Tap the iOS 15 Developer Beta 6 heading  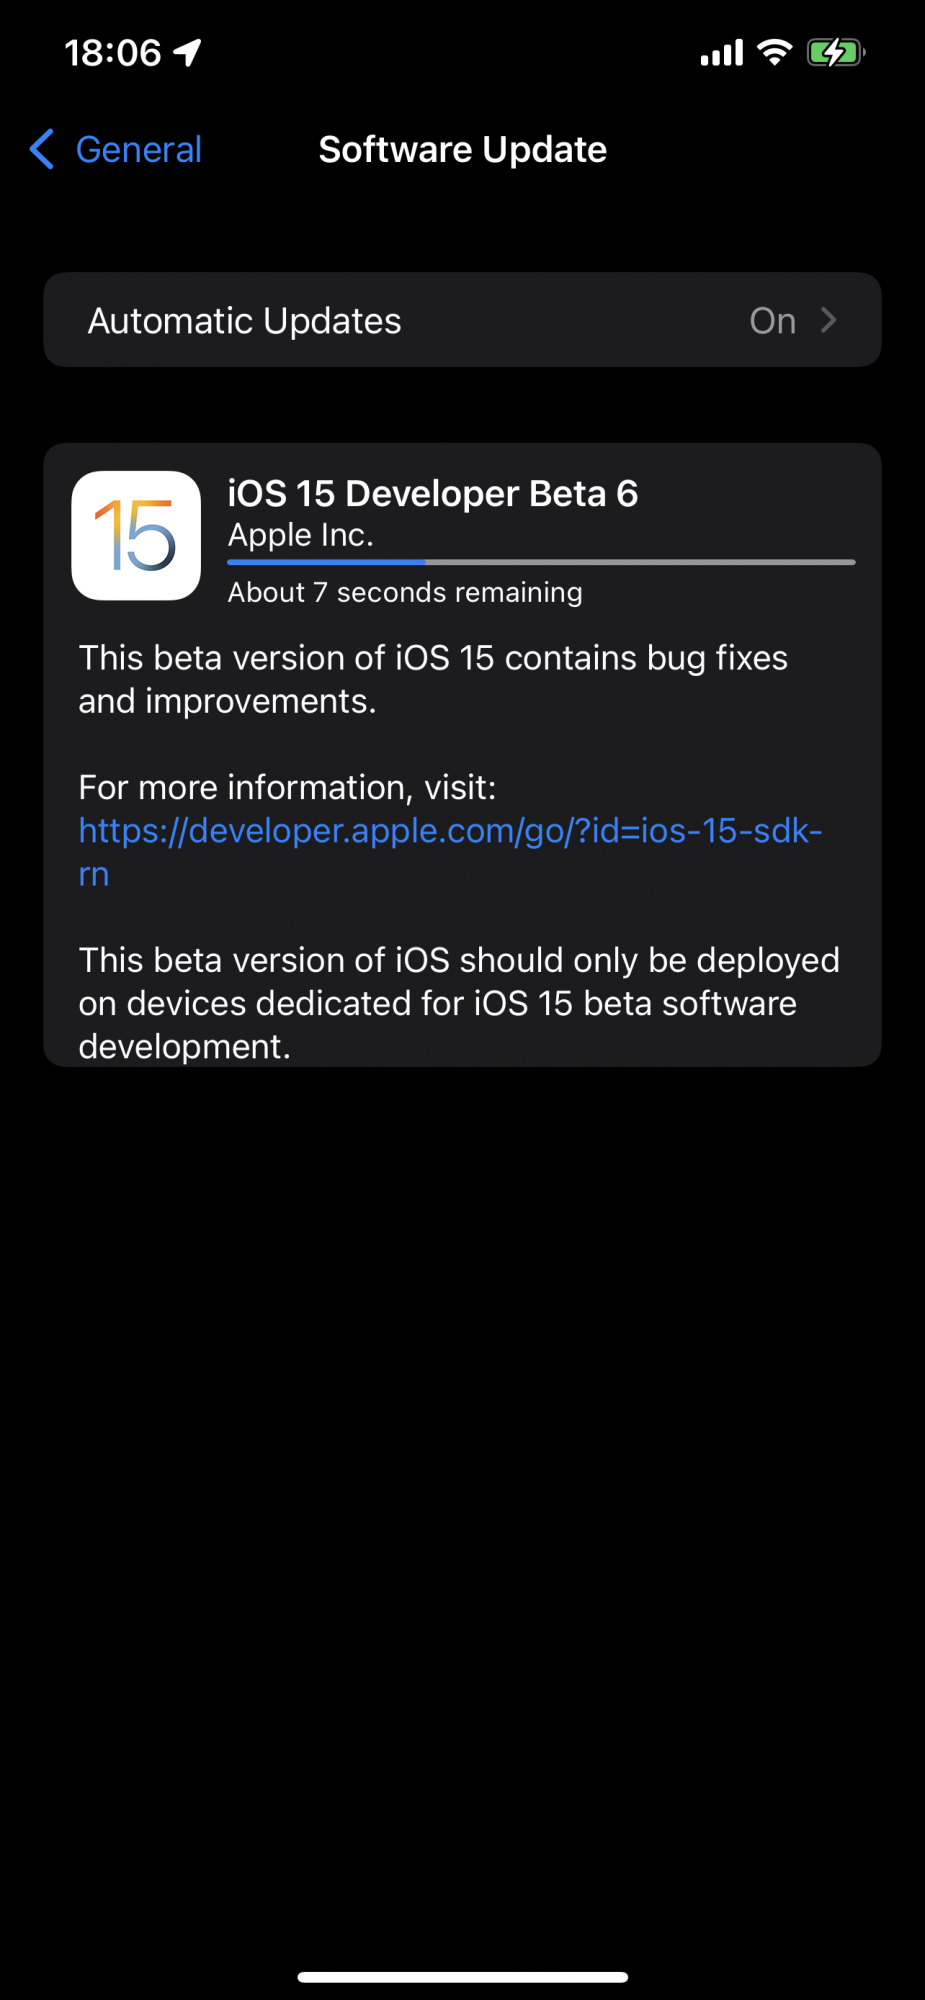433,494
